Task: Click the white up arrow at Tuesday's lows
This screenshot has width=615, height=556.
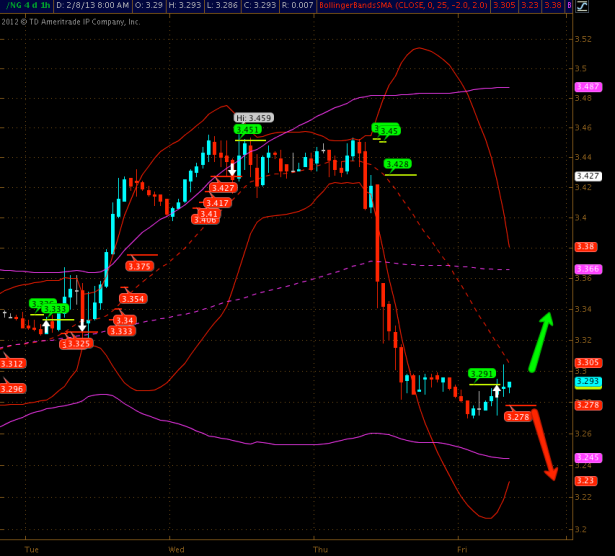Action: coord(45,325)
